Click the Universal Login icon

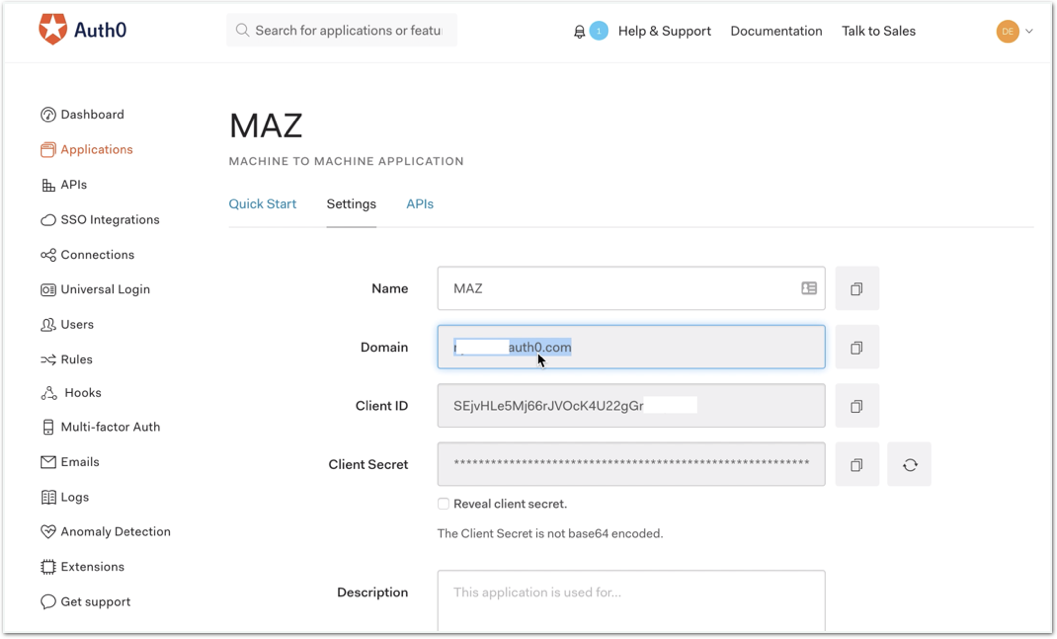tap(48, 290)
